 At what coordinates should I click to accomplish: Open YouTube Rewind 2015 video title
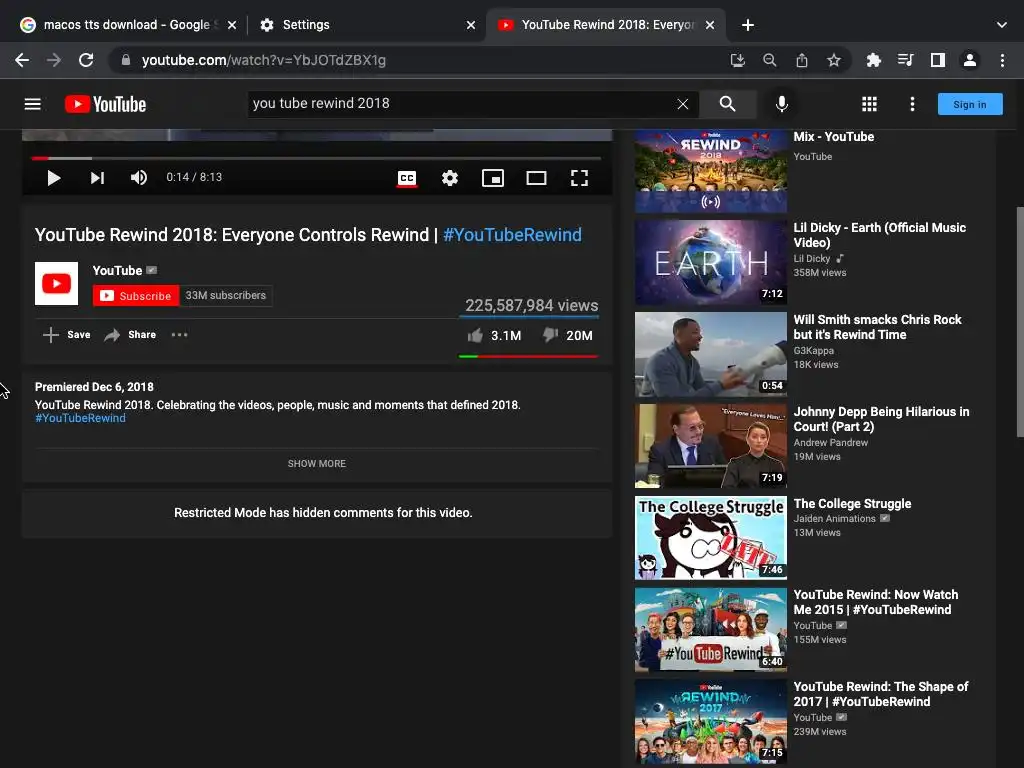tap(876, 602)
